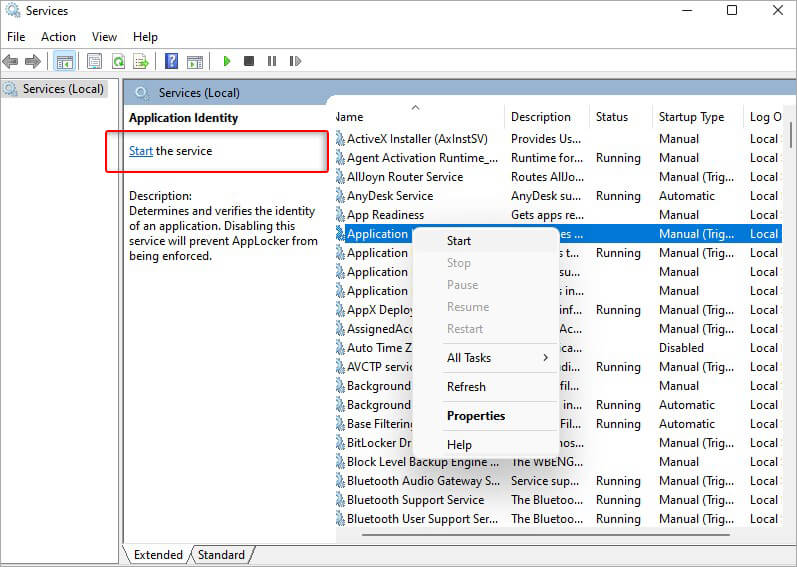The width and height of the screenshot is (797, 567).
Task: Click gear icon next to ActiveX Installer
Action: point(340,139)
